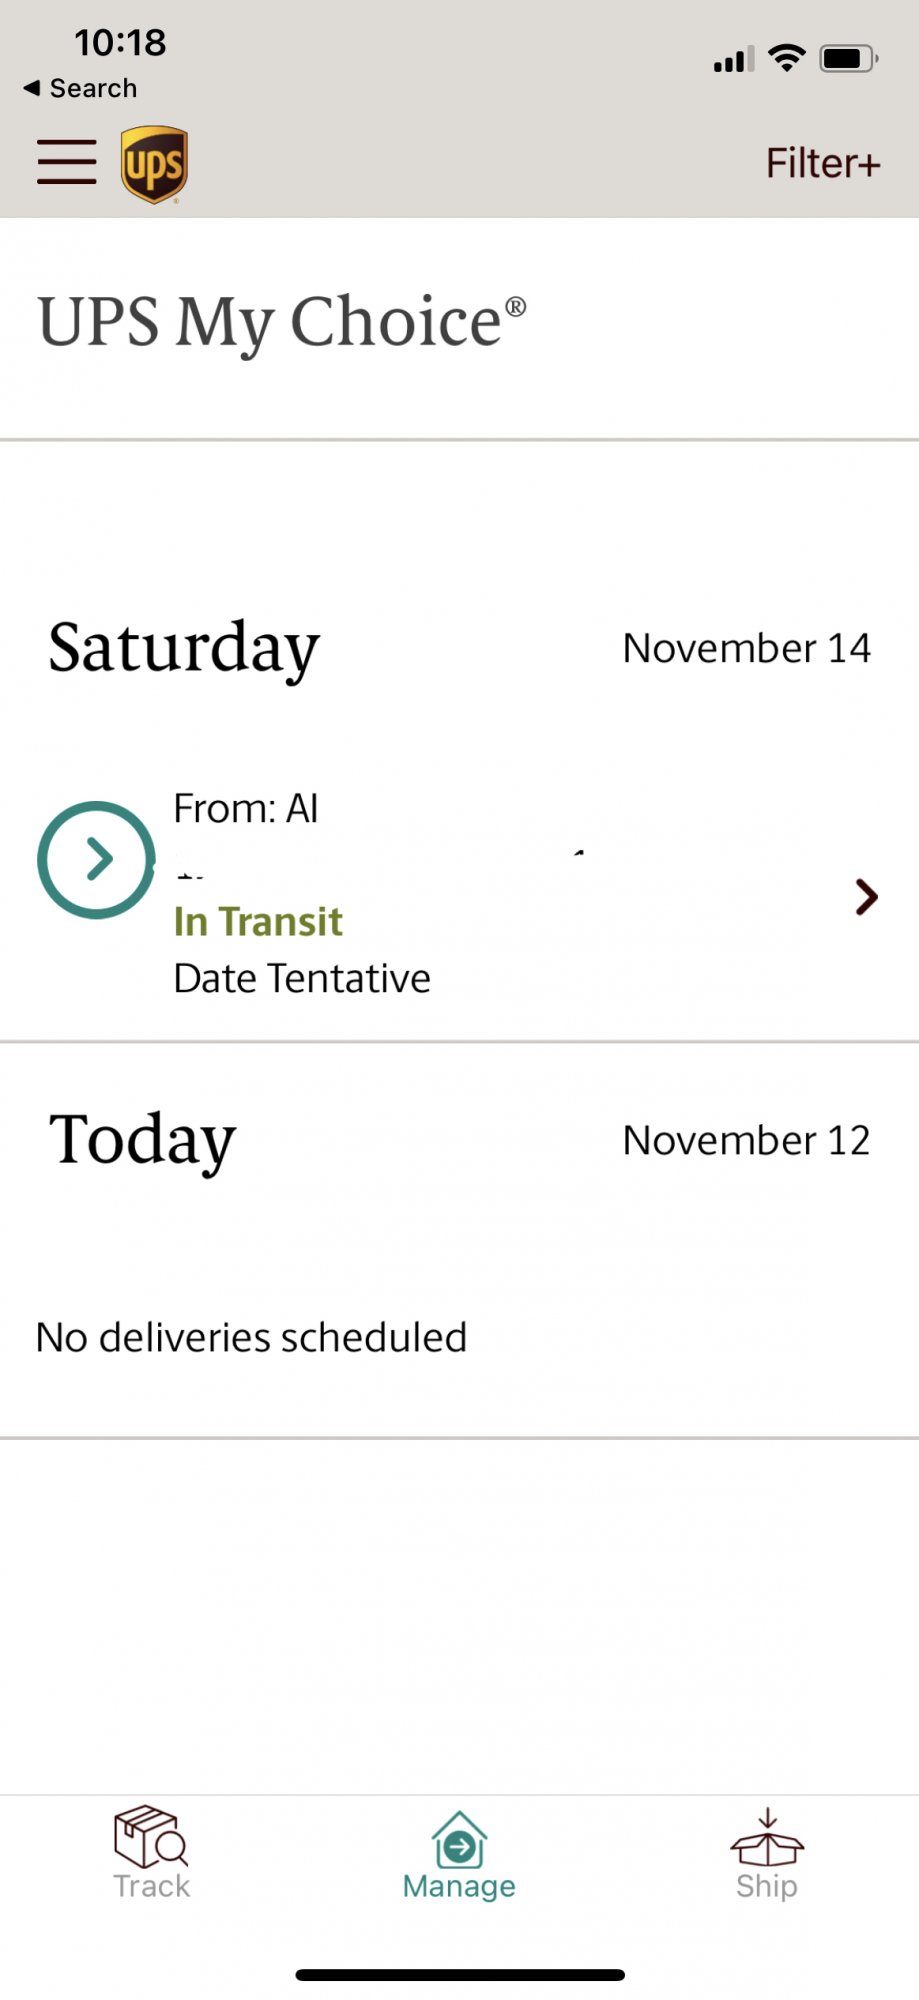Tap the Wi-Fi status icon
This screenshot has height=2000, width=919.
pos(787,58)
